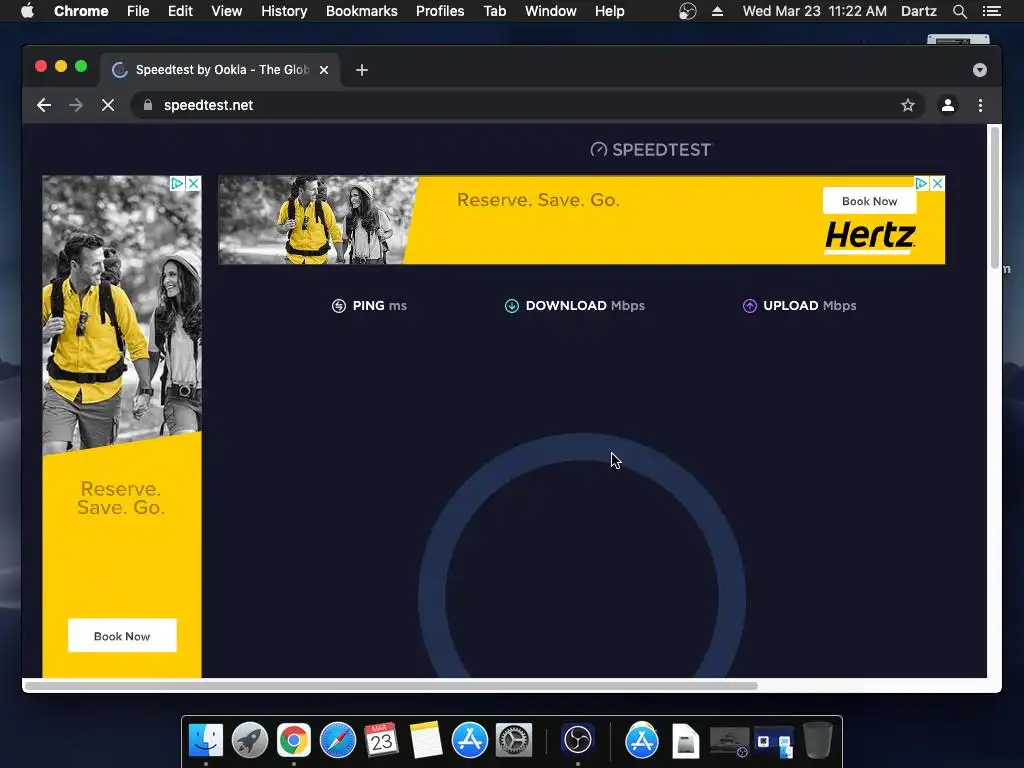
Task: Click the PING ms gauge icon
Action: [x=338, y=306]
